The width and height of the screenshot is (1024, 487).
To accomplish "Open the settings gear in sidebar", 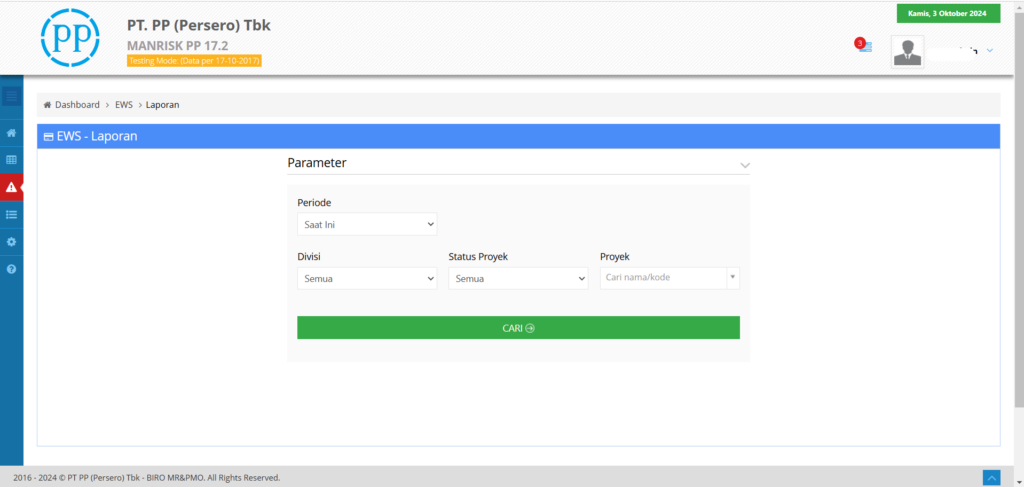I will [x=11, y=242].
